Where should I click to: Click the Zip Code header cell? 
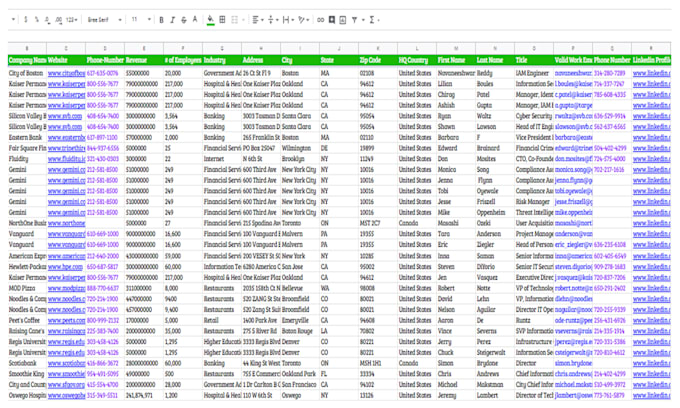pos(378,60)
